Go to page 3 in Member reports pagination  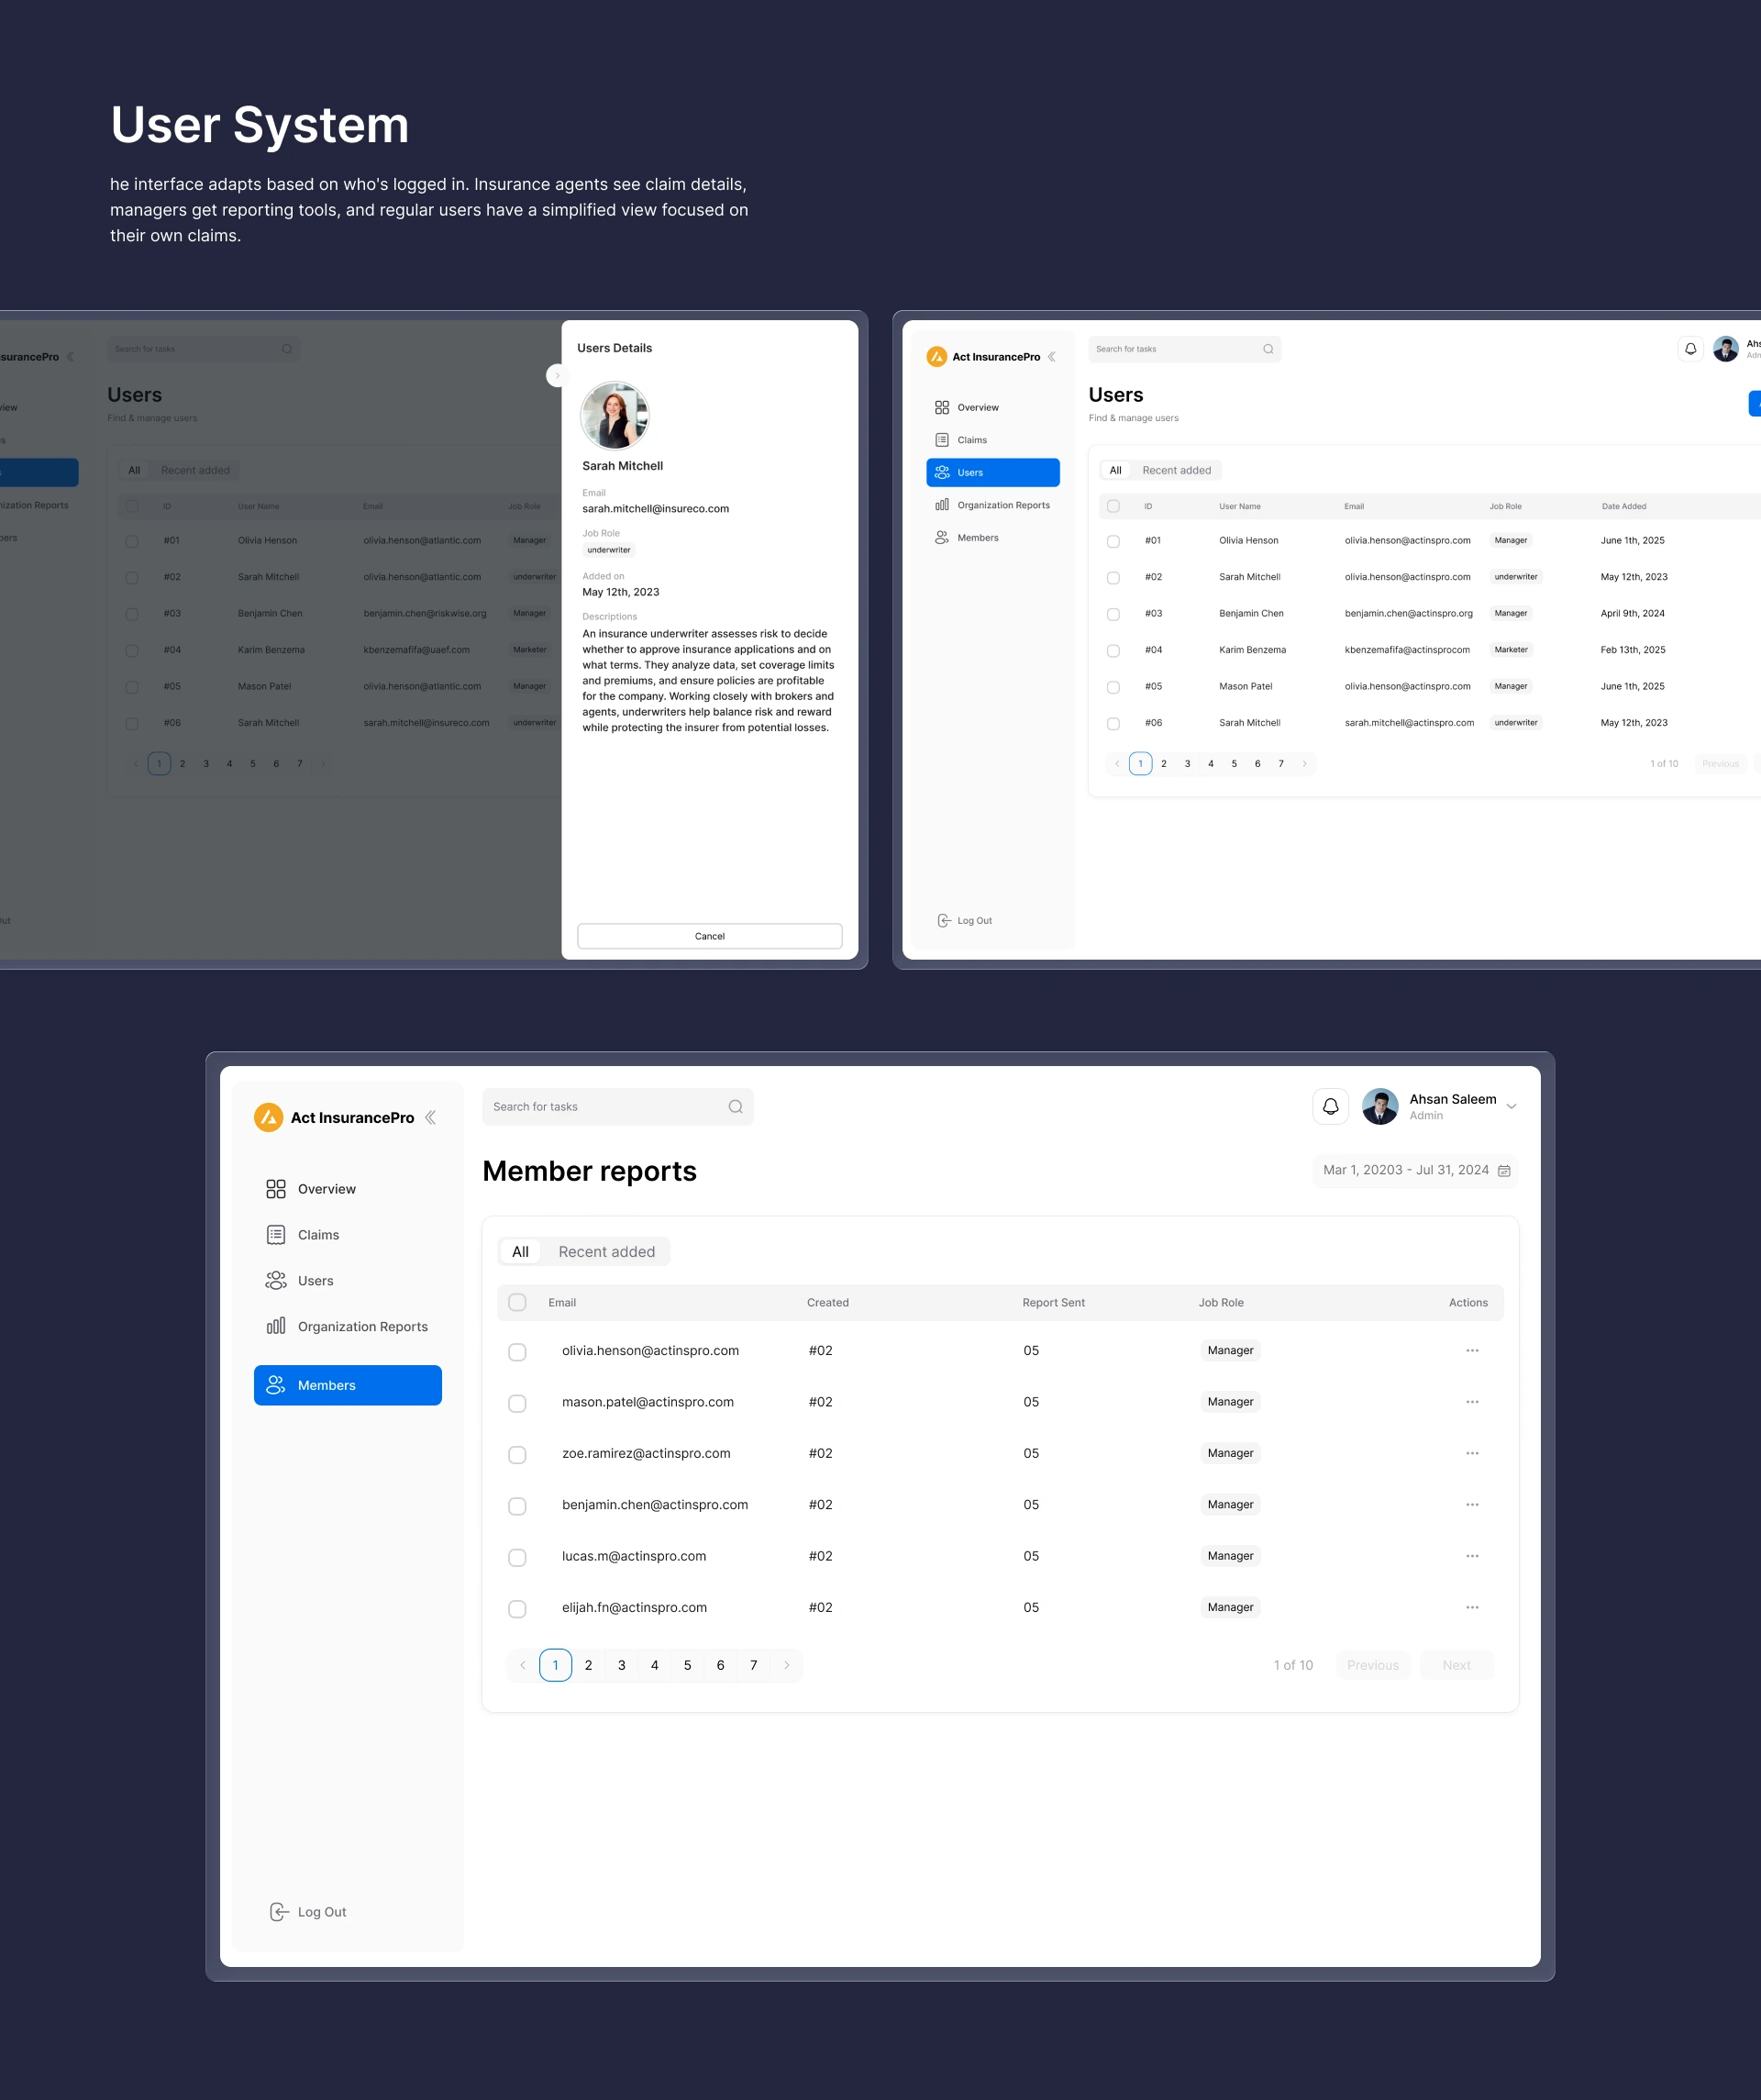pos(621,1665)
